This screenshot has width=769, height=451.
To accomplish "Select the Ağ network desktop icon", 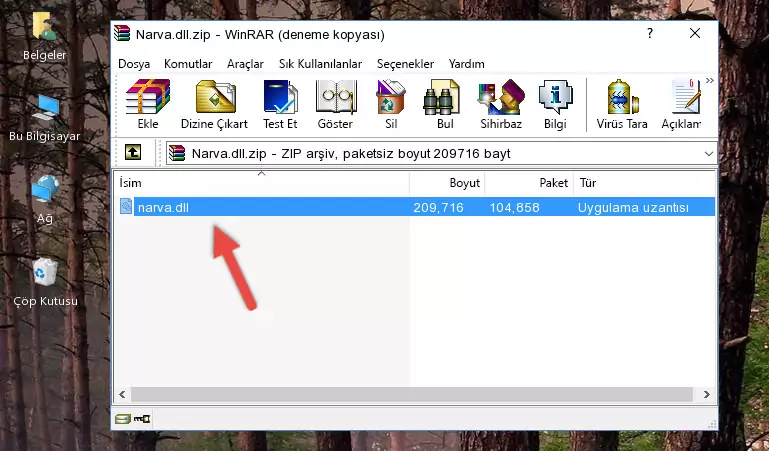I will coord(45,200).
